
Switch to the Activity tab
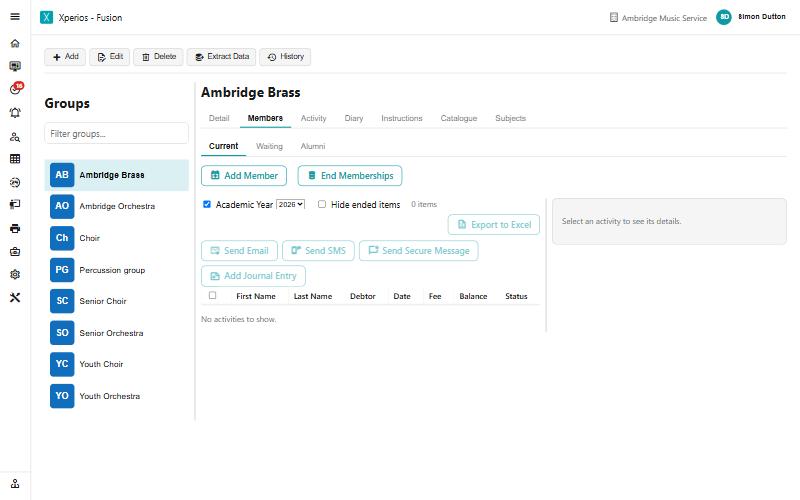point(313,118)
